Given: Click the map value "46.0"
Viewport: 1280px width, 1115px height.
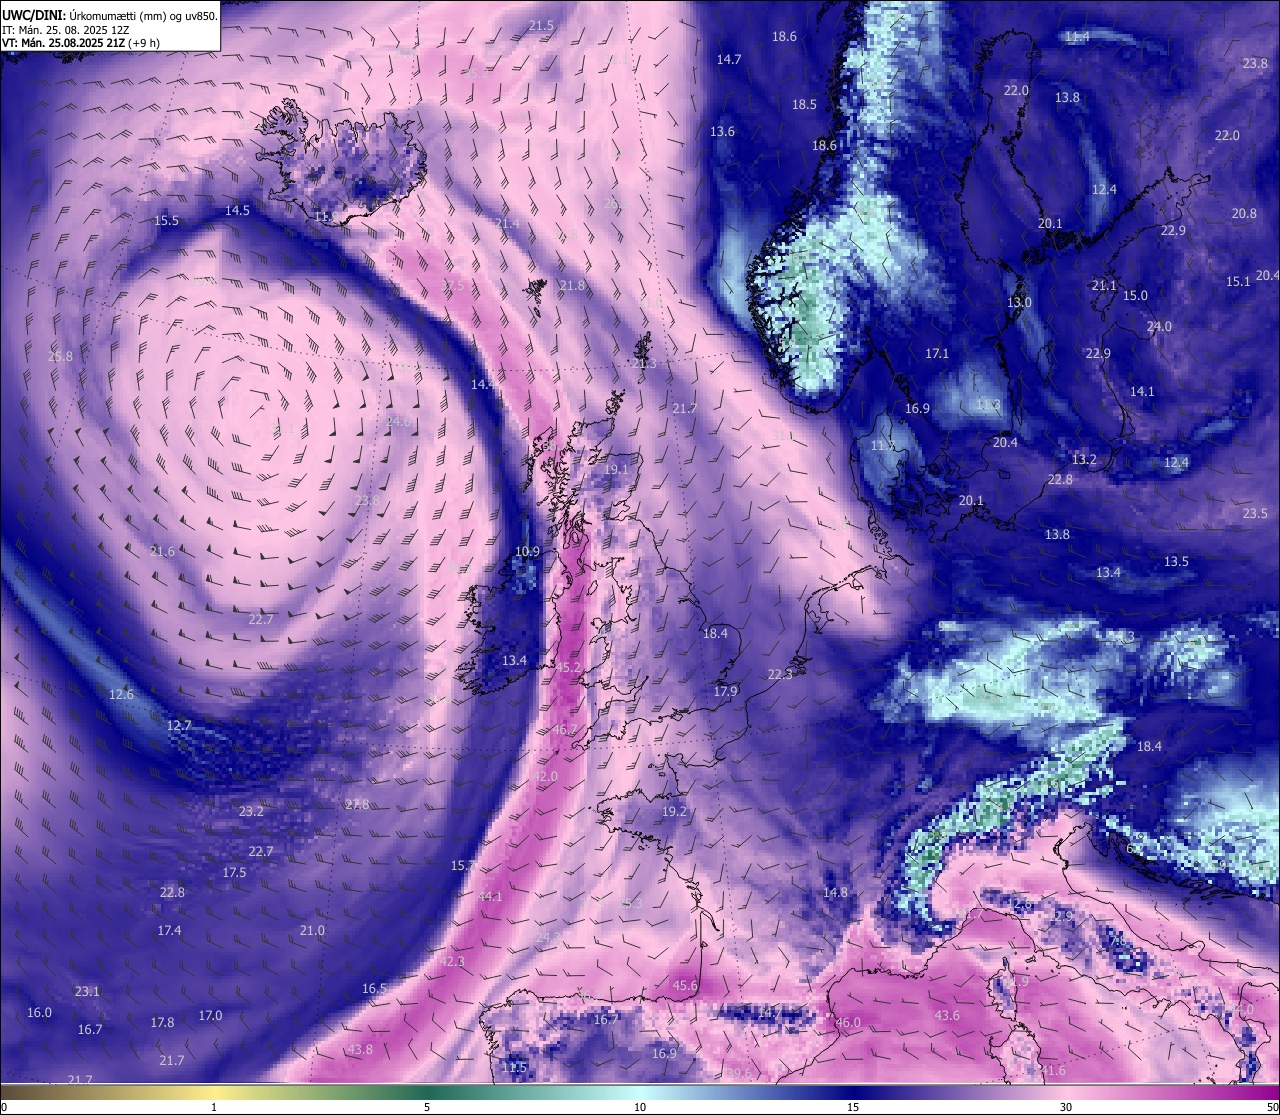Looking at the screenshot, I should [x=848, y=1022].
